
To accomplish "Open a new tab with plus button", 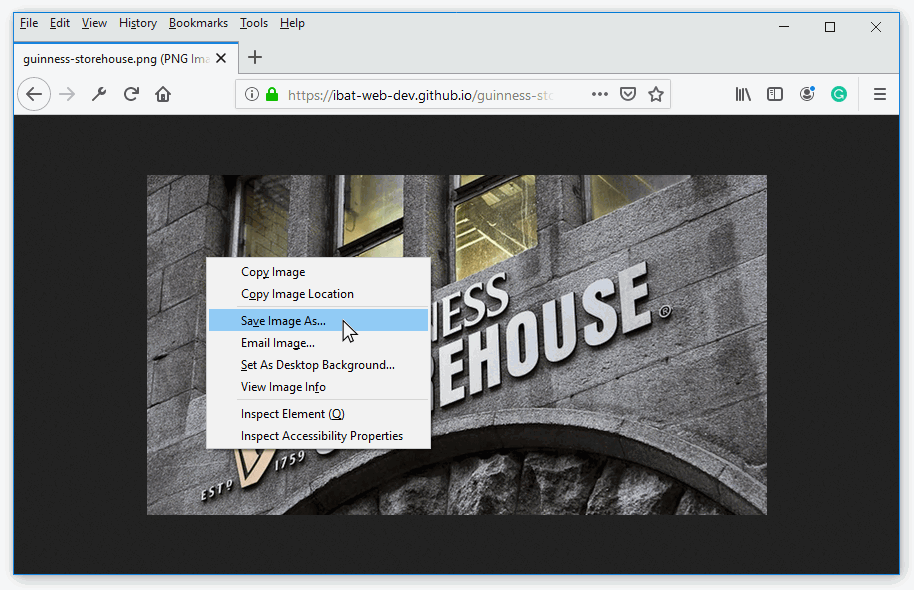I will (x=255, y=57).
